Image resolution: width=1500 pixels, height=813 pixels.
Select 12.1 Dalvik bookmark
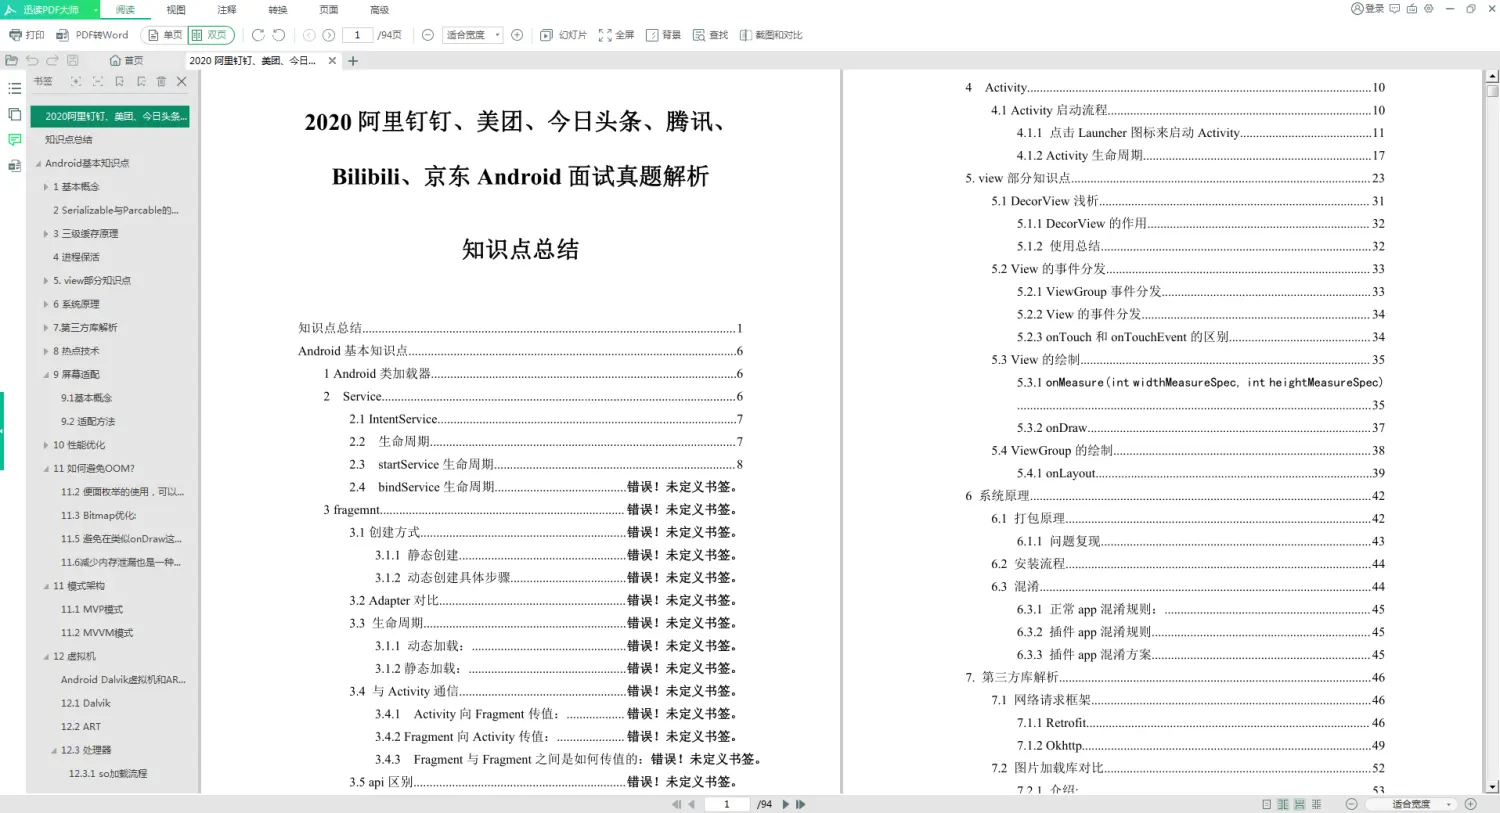(85, 704)
